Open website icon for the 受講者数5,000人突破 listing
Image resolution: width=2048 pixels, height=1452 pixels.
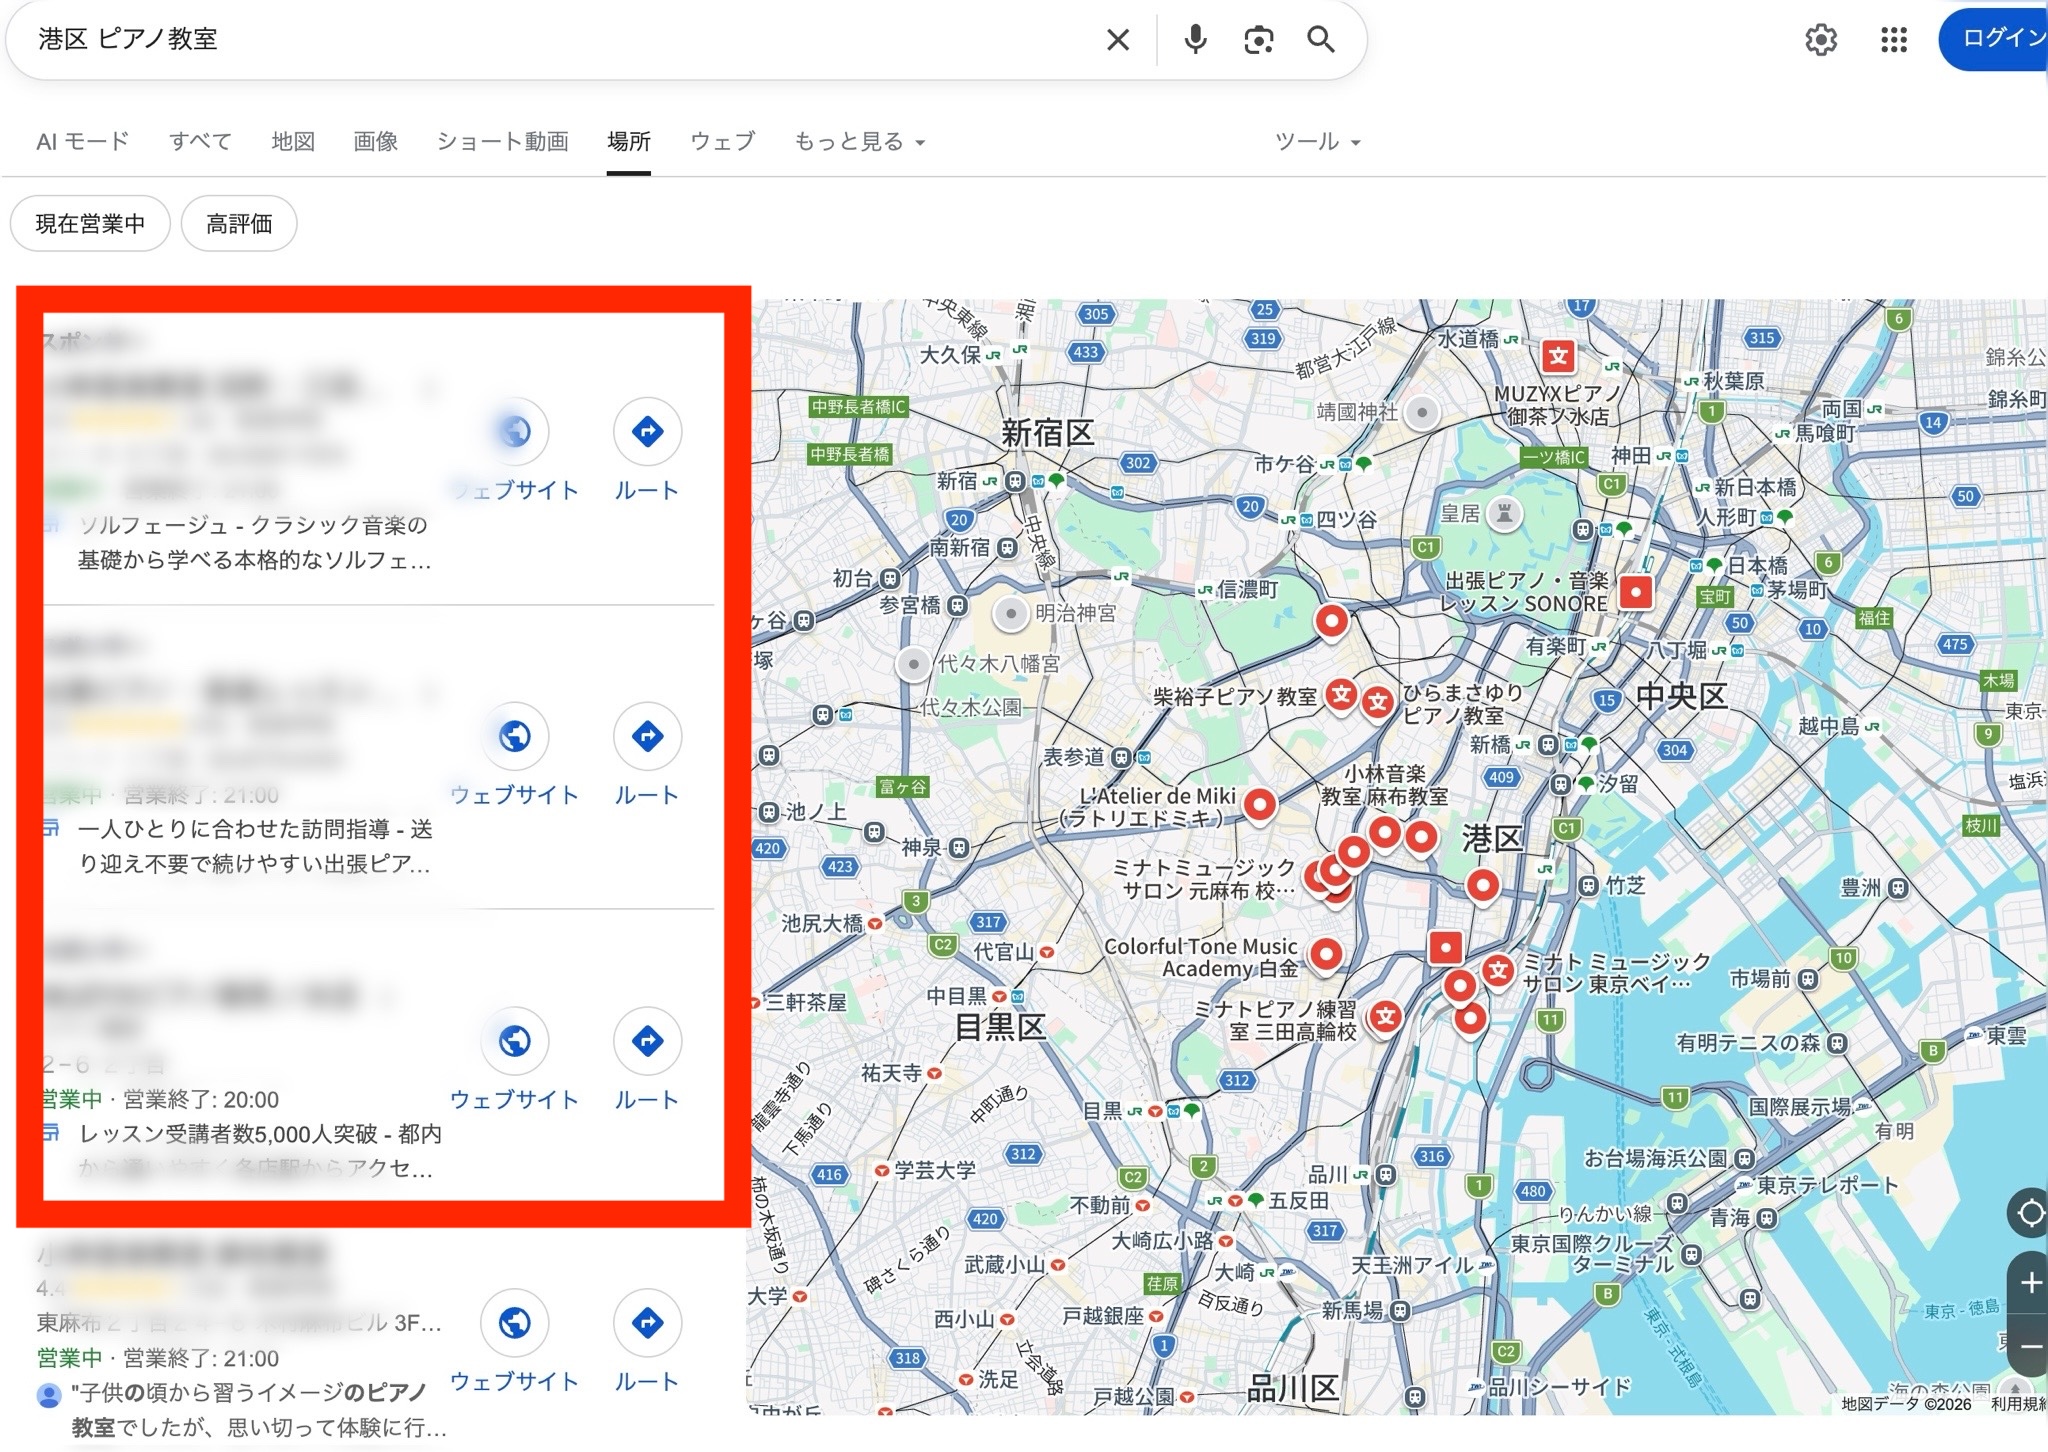coord(515,1041)
